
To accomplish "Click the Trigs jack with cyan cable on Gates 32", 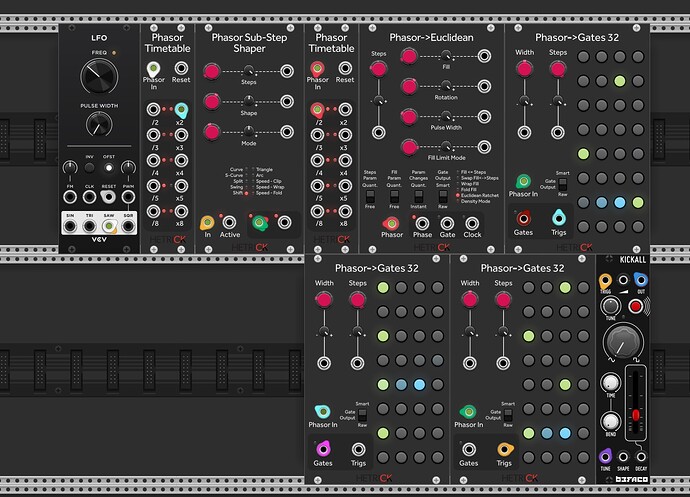I will point(558,218).
